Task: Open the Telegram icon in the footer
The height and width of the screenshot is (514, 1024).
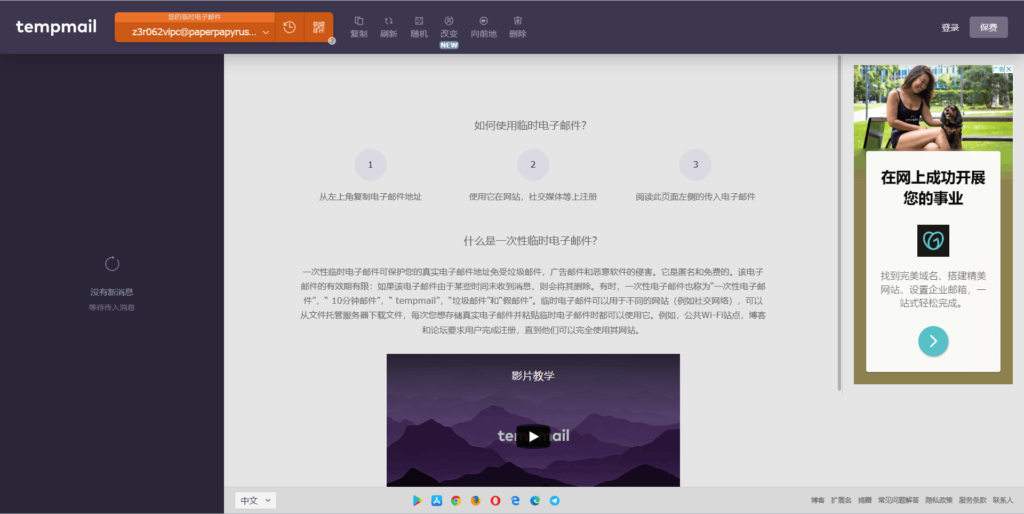Action: point(554,500)
